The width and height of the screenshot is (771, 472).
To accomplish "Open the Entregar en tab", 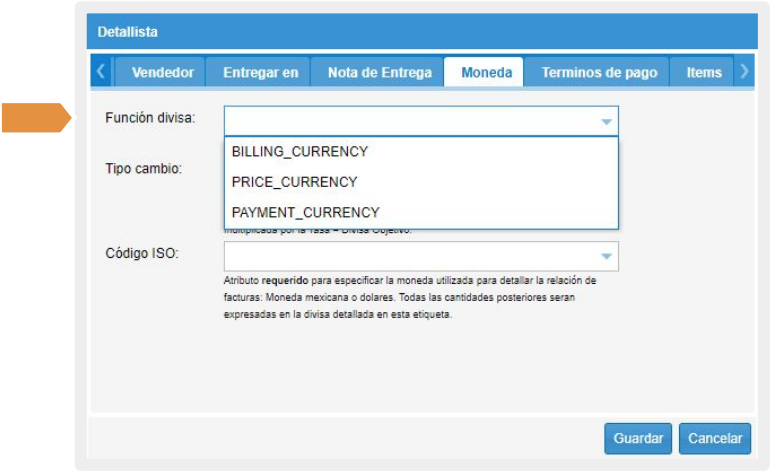I will [260, 72].
